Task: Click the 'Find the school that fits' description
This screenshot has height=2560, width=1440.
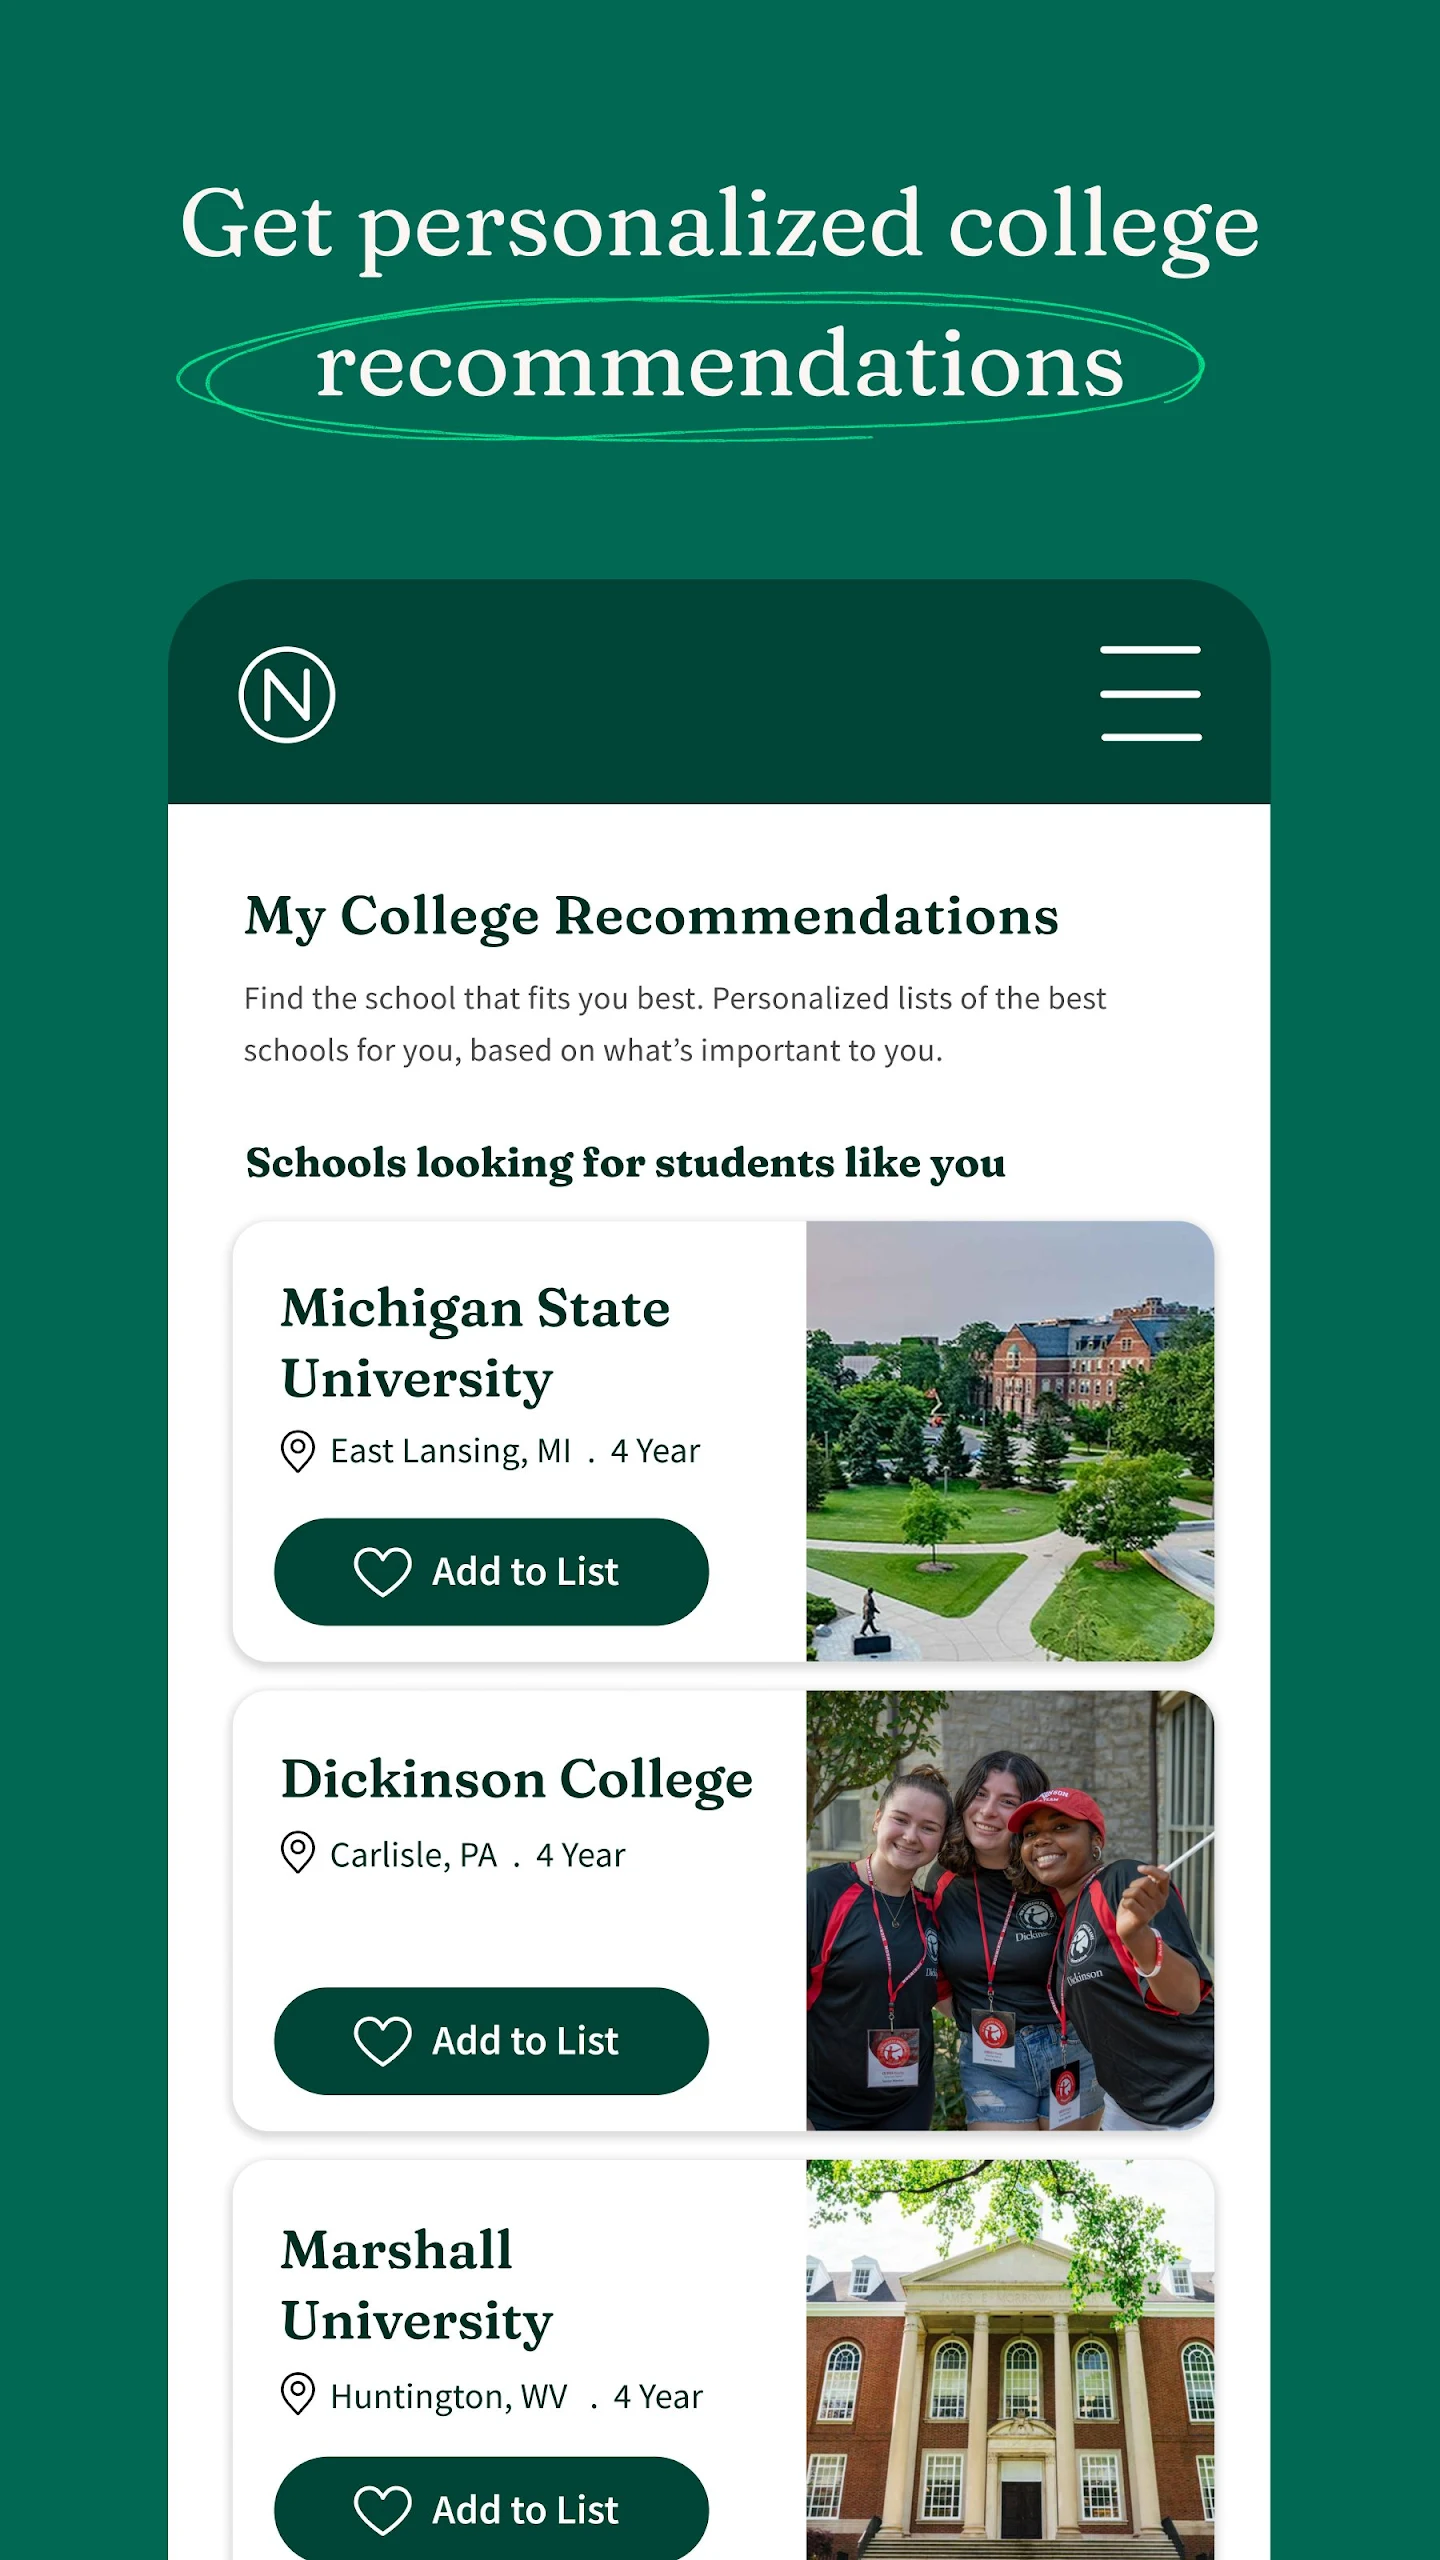Action: click(x=675, y=1024)
